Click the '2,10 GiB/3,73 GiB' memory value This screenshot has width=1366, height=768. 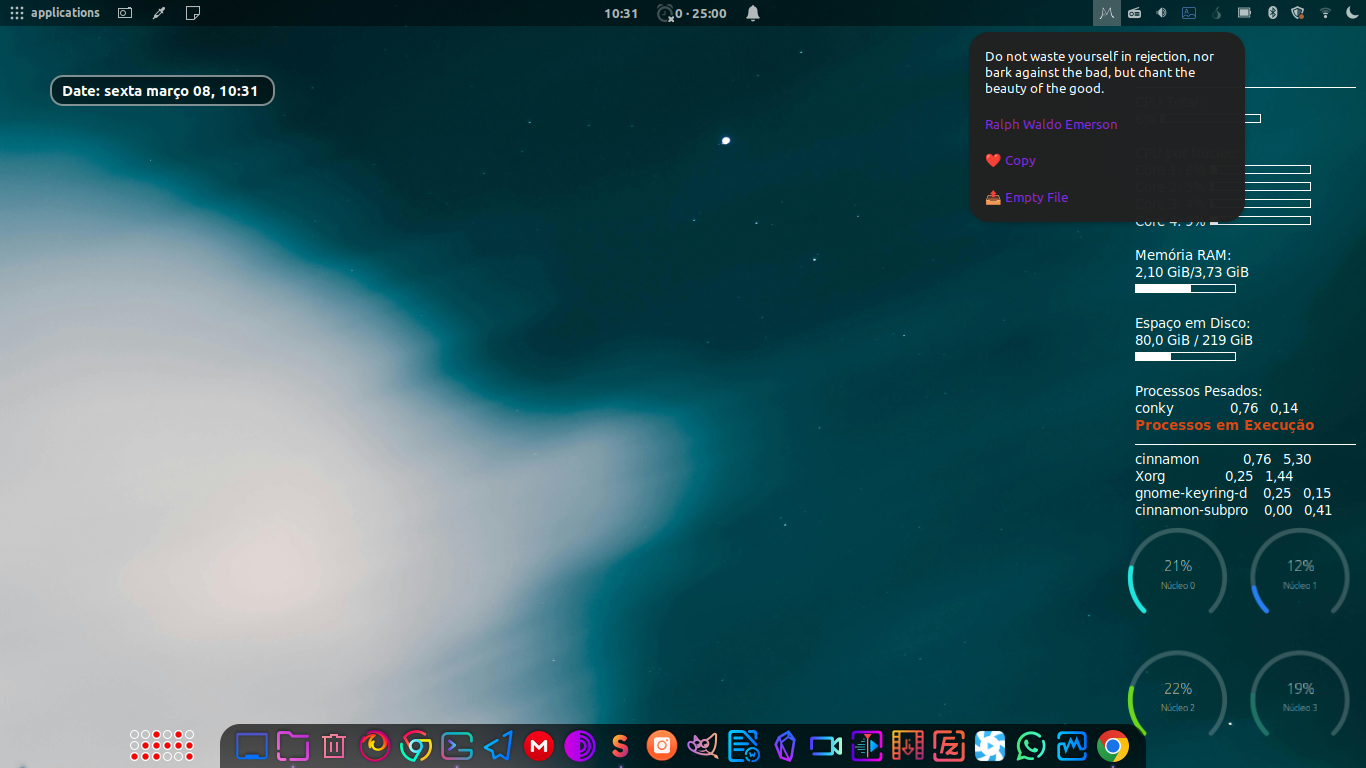coord(1192,272)
